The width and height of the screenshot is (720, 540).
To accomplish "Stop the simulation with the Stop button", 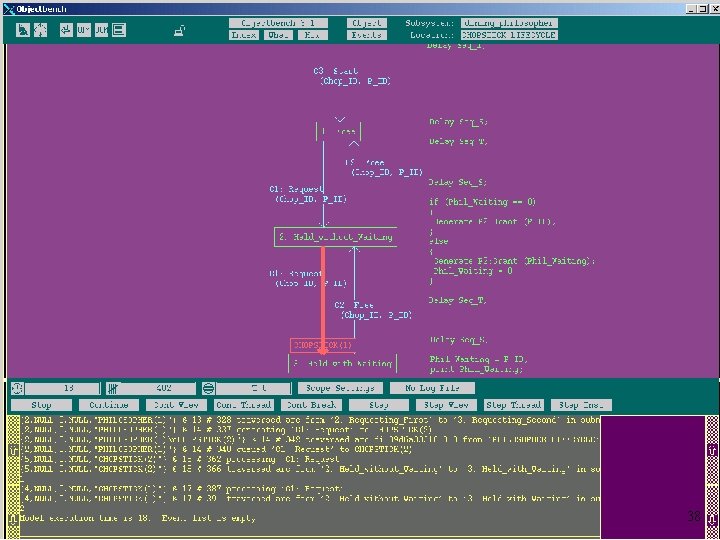I will pos(41,405).
